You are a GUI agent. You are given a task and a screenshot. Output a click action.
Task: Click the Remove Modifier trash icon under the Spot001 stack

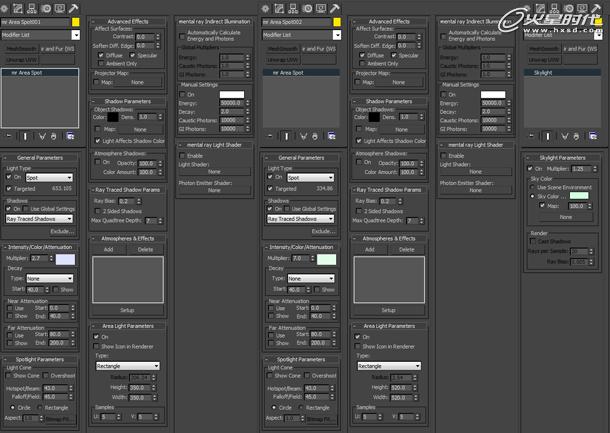click(54, 136)
